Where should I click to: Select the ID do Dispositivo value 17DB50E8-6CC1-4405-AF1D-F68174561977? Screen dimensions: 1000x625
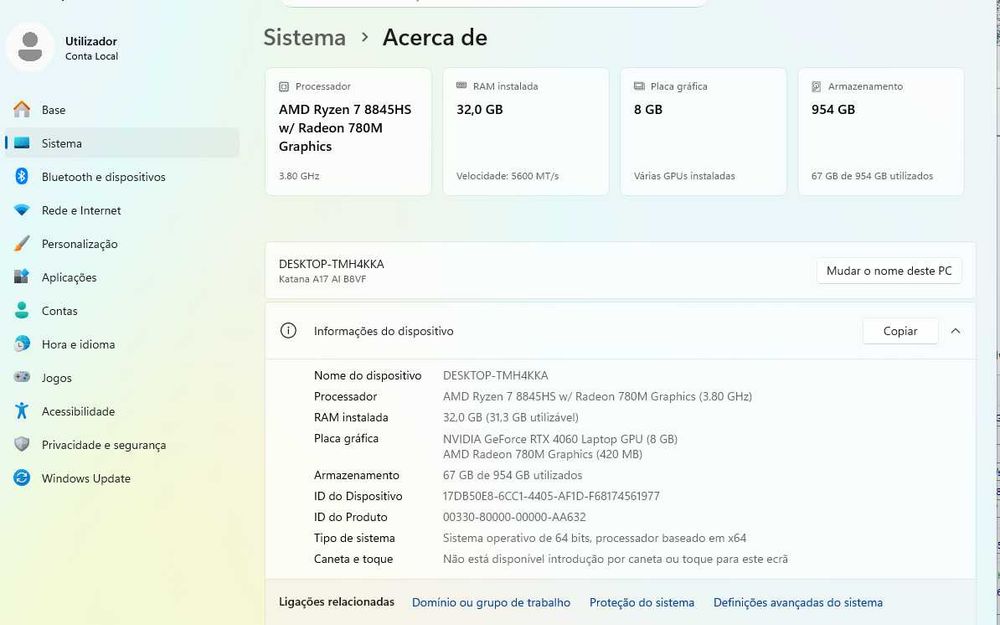(552, 496)
